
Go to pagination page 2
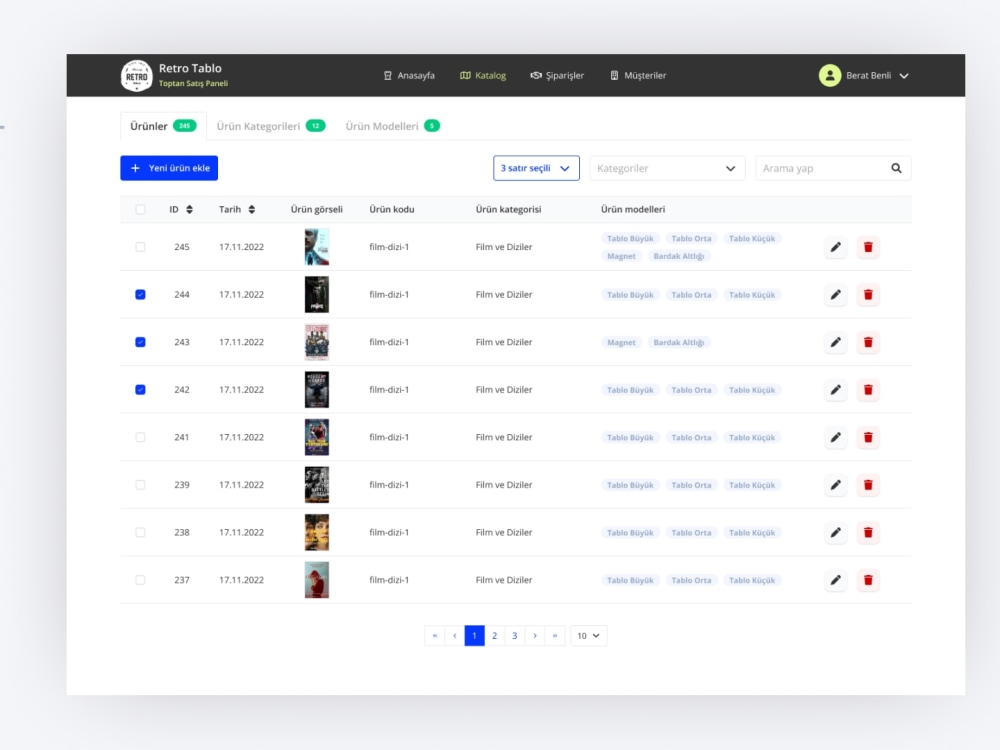click(x=494, y=636)
